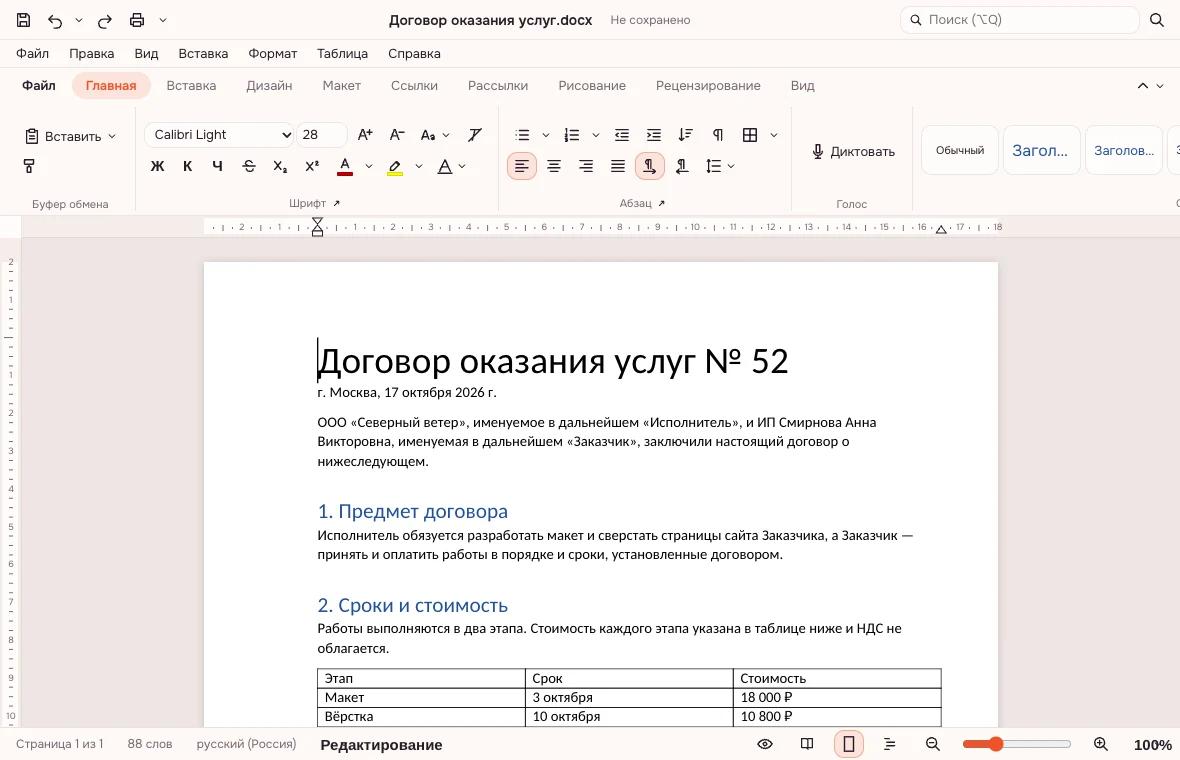
Task: Open the Файл menu in the menu bar
Action: tap(32, 53)
